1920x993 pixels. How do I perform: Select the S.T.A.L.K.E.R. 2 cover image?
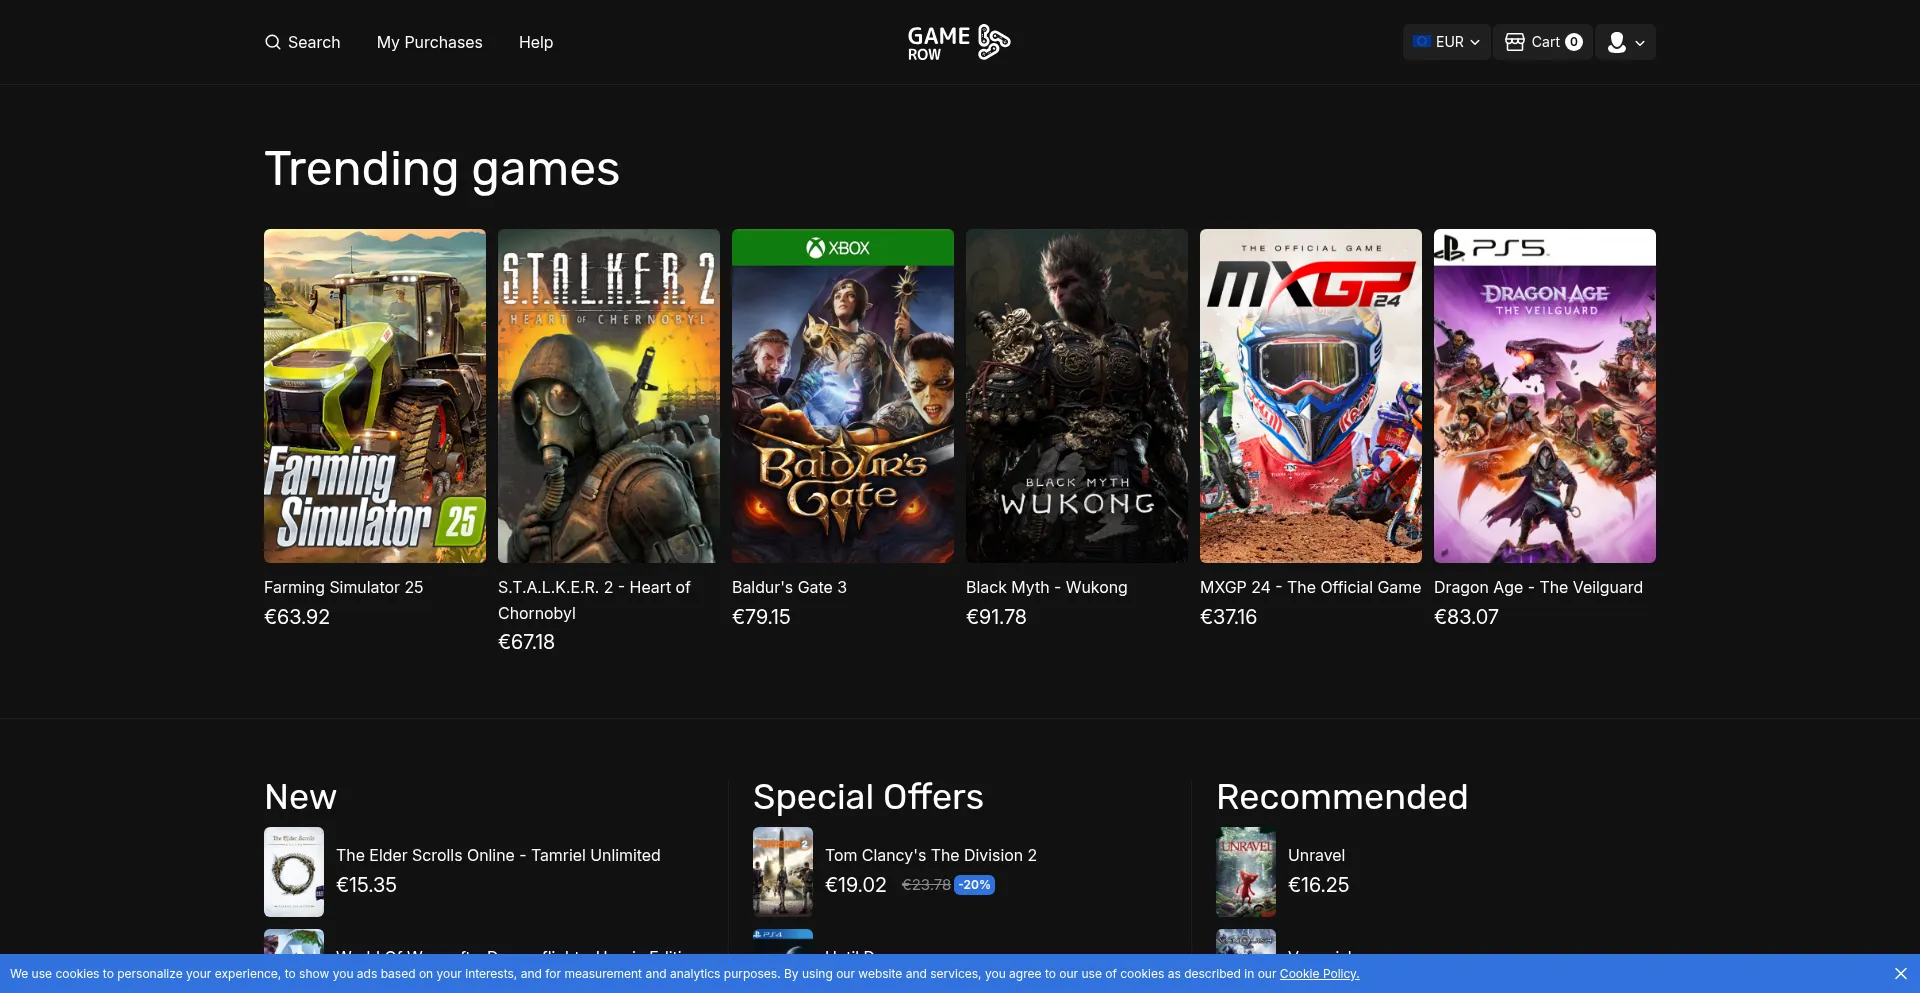point(608,396)
